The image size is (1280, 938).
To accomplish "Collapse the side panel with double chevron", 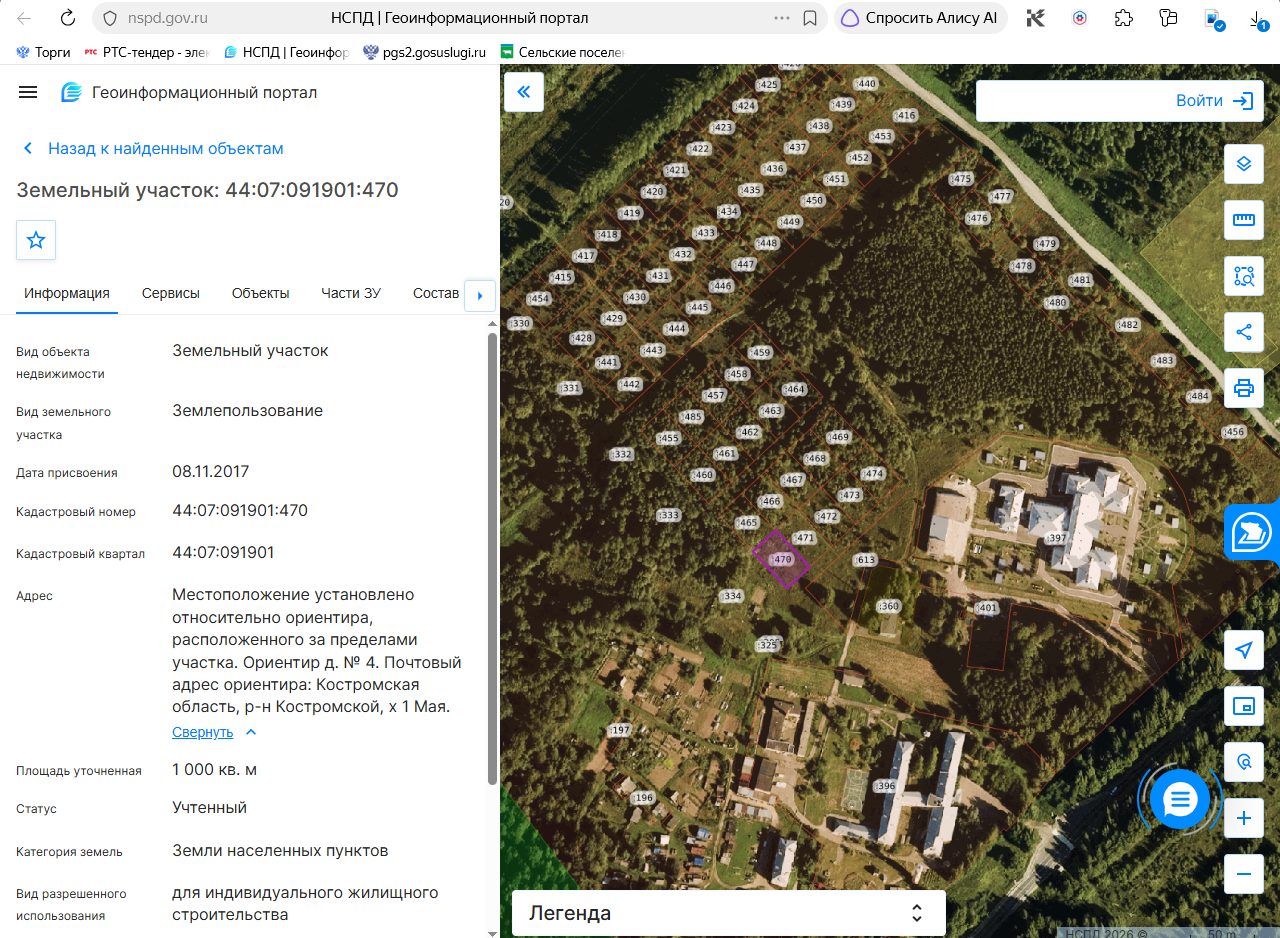I will point(523,92).
